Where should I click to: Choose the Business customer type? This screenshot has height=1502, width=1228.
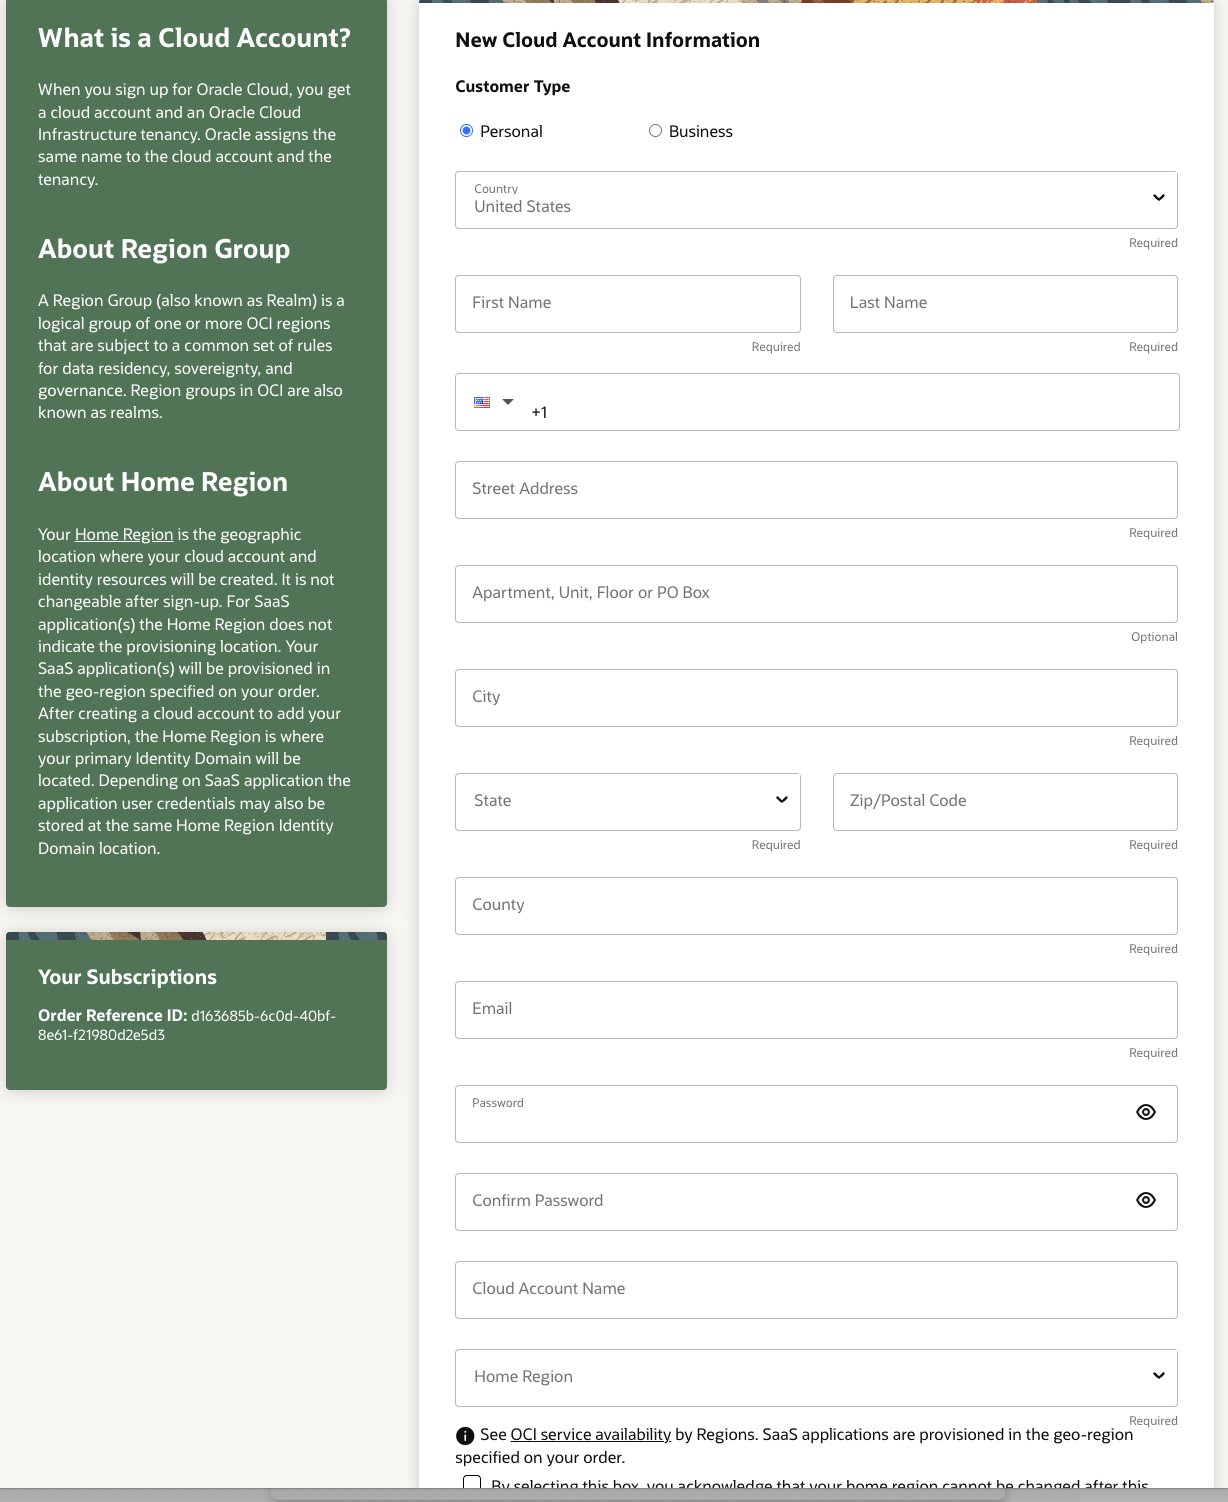pyautogui.click(x=656, y=130)
